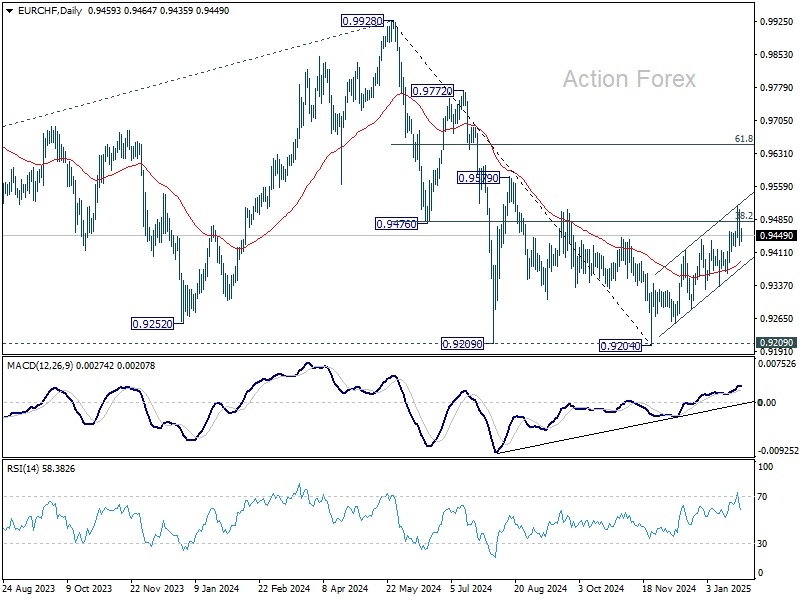
Task: Click the 9 Oct 2023 date label
Action: tap(89, 588)
